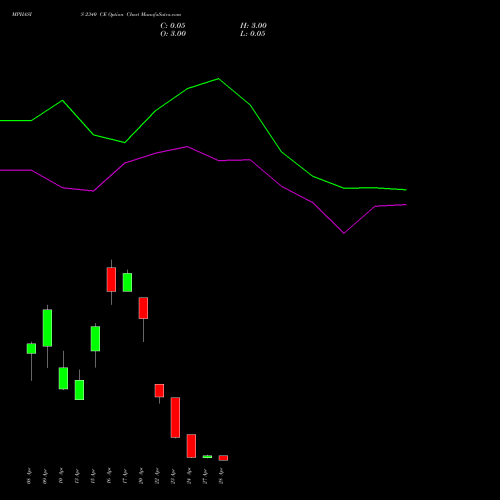Select the 08 Apr date label
This screenshot has height=500, width=500.
point(29,476)
